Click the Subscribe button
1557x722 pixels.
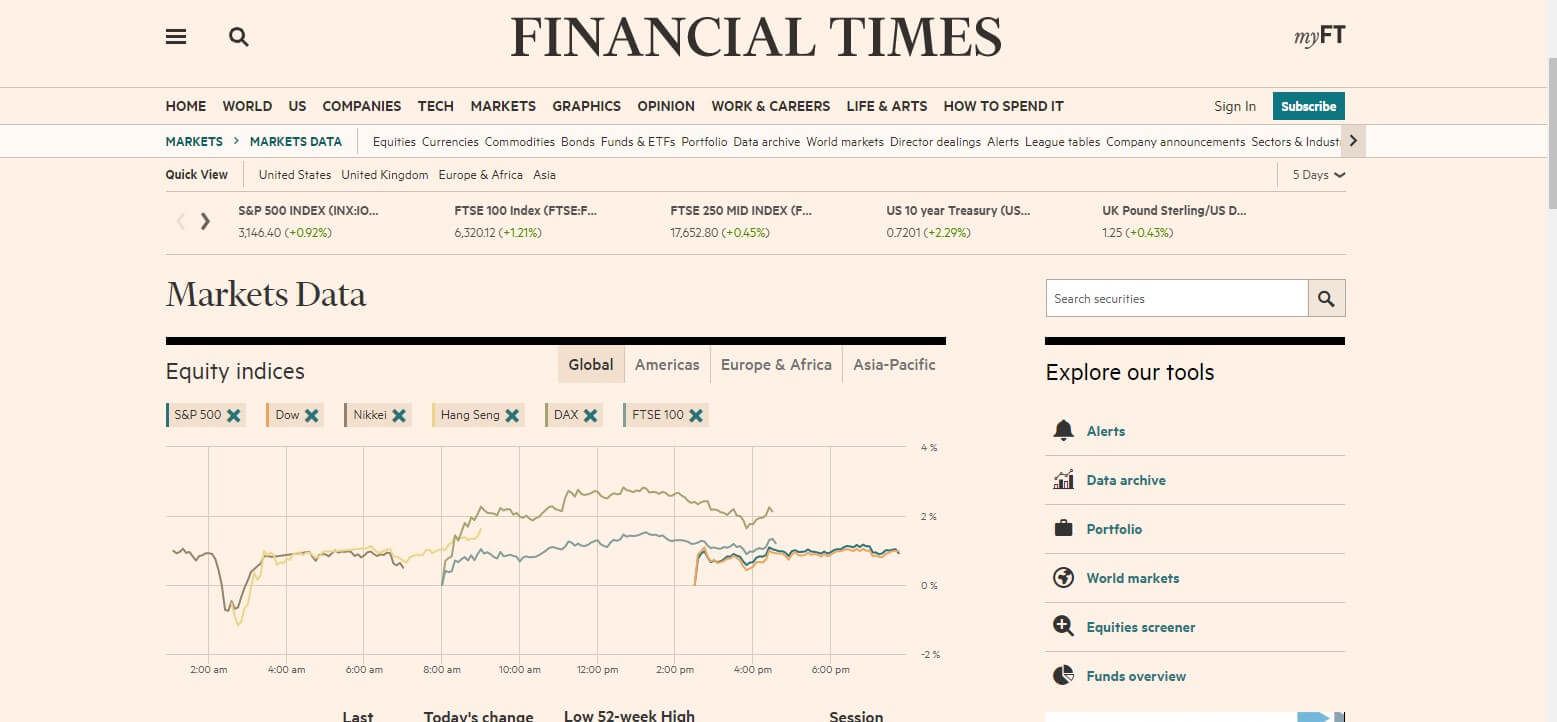[x=1309, y=106]
